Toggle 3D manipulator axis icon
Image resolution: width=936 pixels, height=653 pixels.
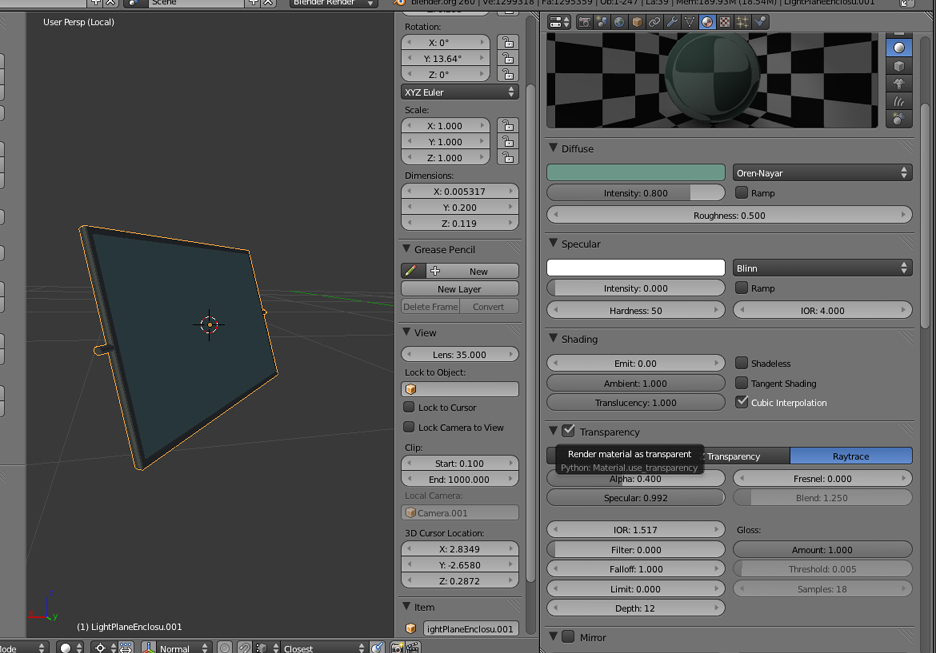148,648
